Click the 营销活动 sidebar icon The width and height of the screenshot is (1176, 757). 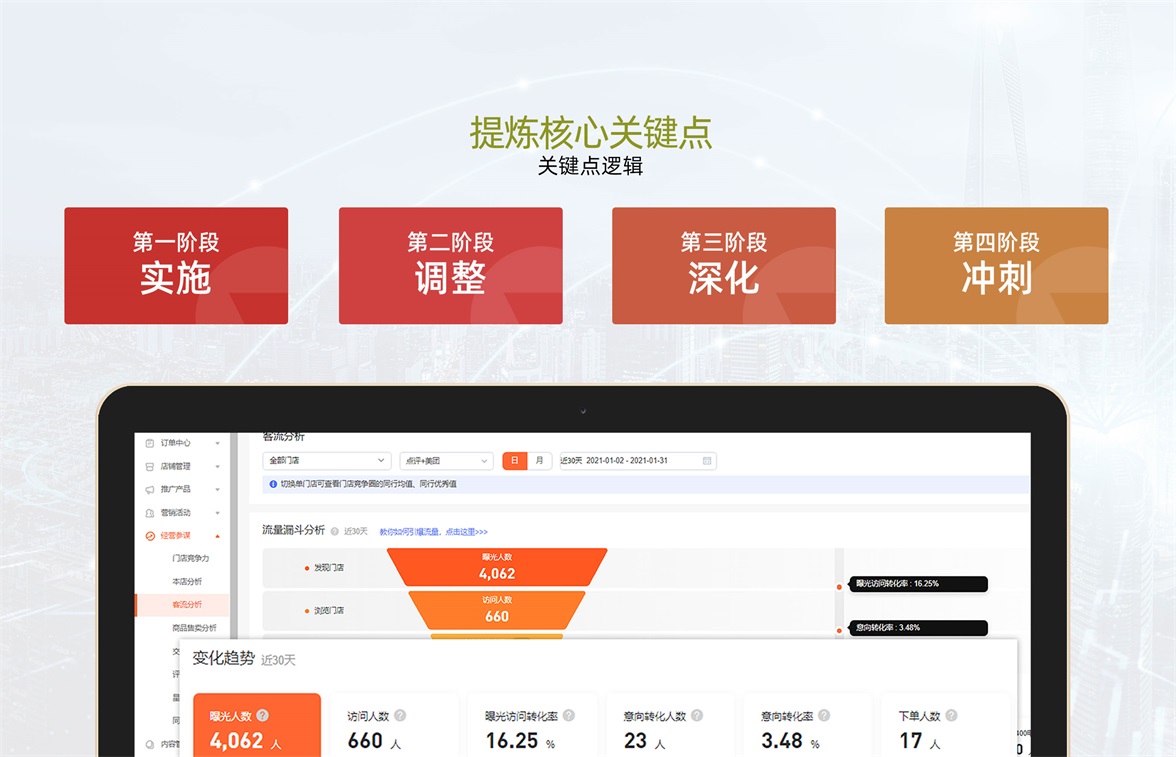click(x=150, y=512)
